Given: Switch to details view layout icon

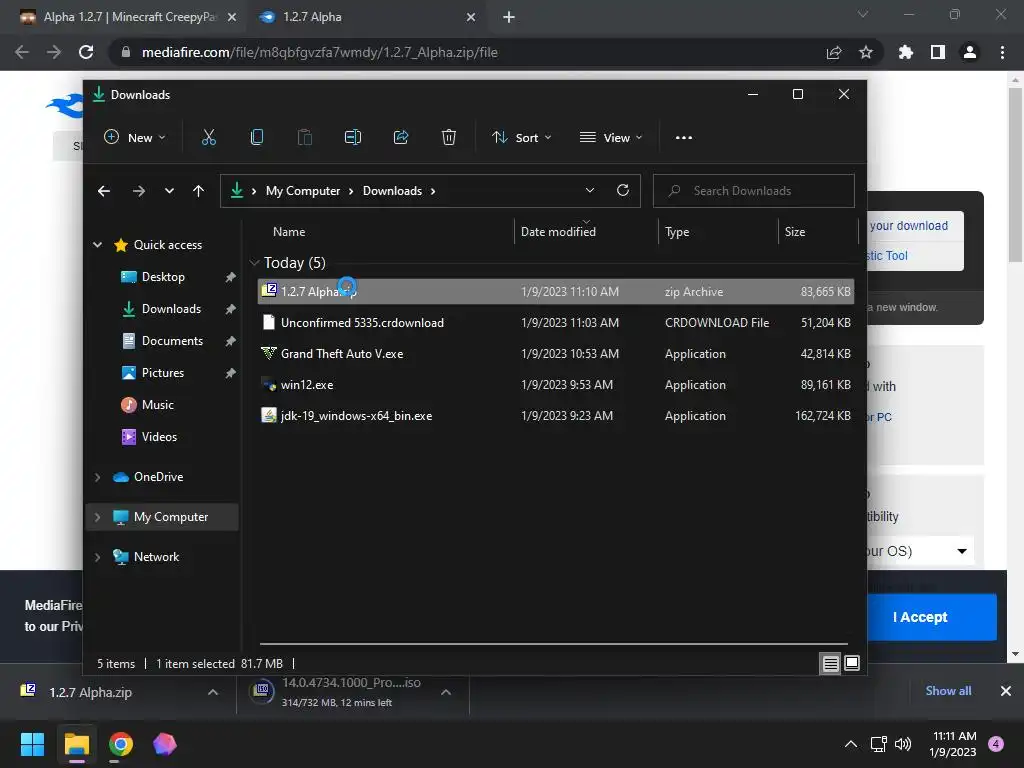Looking at the screenshot, I should pyautogui.click(x=831, y=664).
